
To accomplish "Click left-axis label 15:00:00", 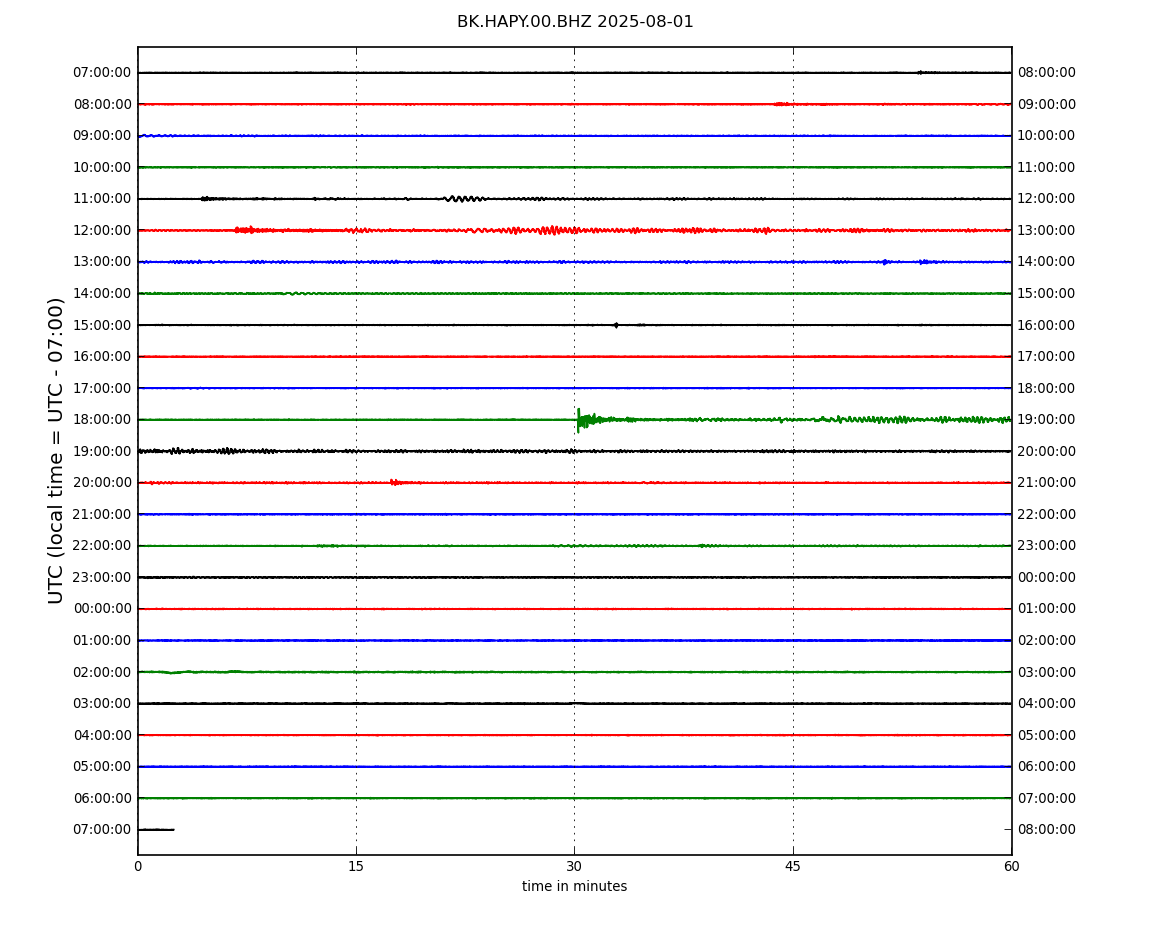I will [x=102, y=325].
